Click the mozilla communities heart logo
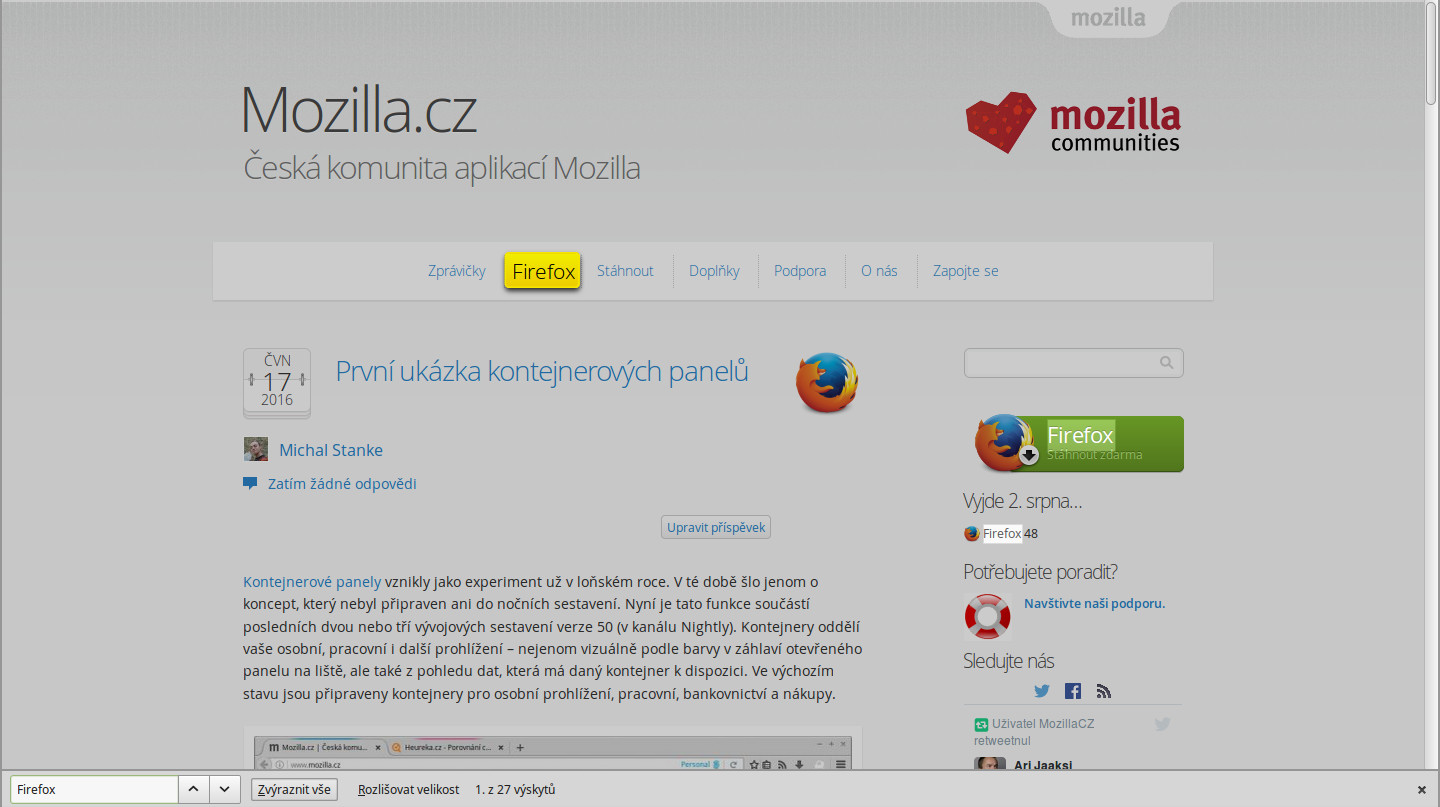This screenshot has height=807, width=1440. point(1001,122)
